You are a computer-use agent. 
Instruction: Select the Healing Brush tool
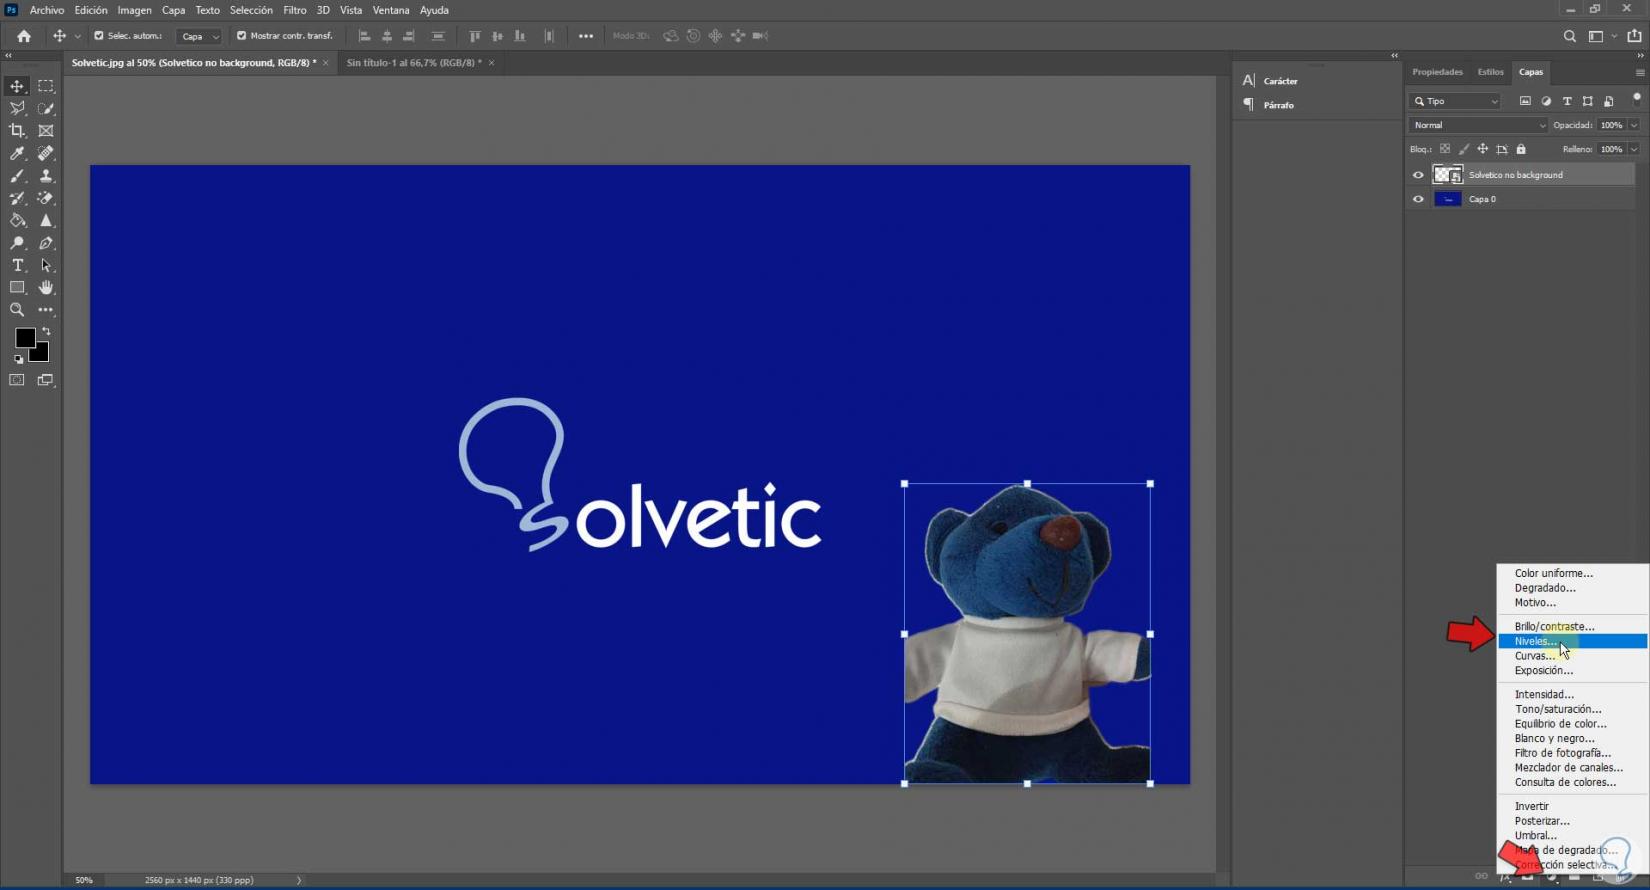point(46,153)
